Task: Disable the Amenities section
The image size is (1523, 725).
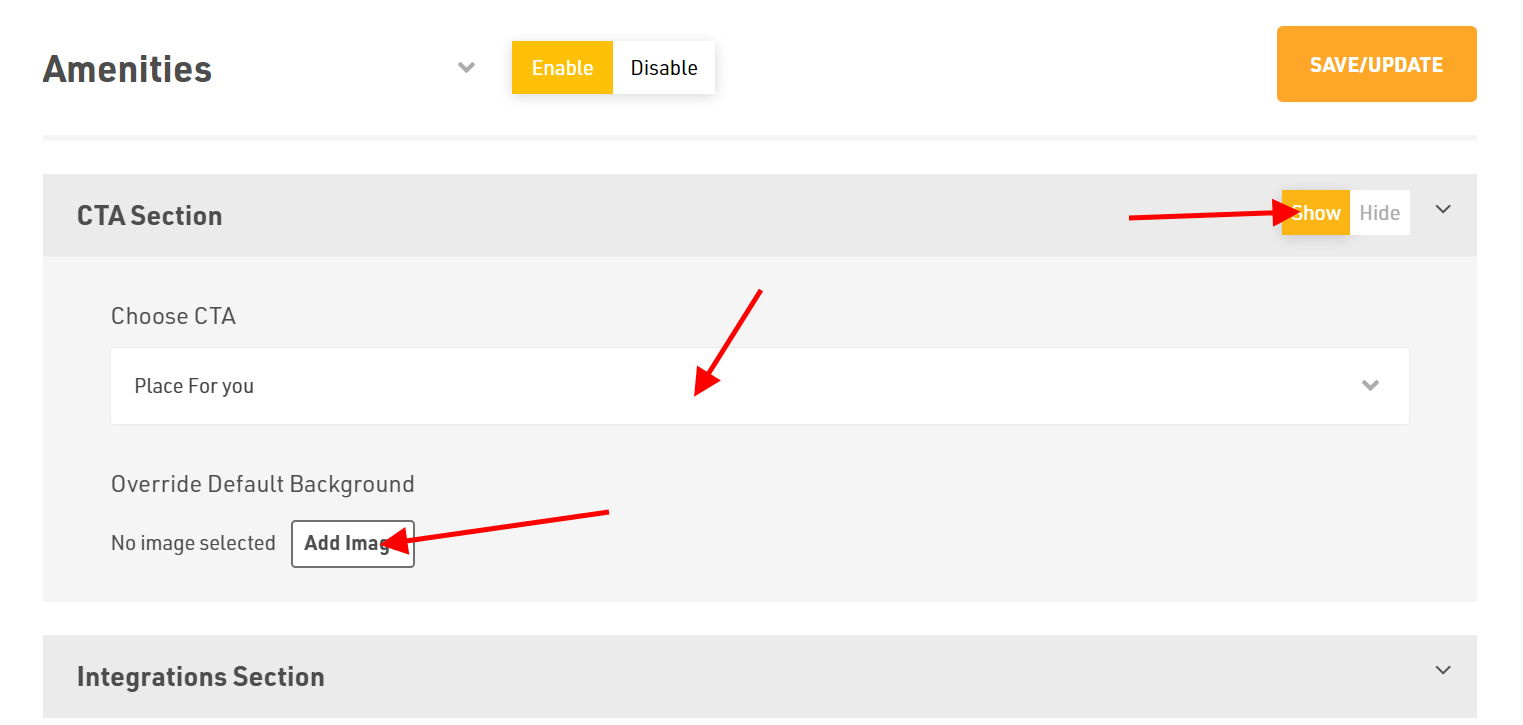Action: (x=664, y=68)
